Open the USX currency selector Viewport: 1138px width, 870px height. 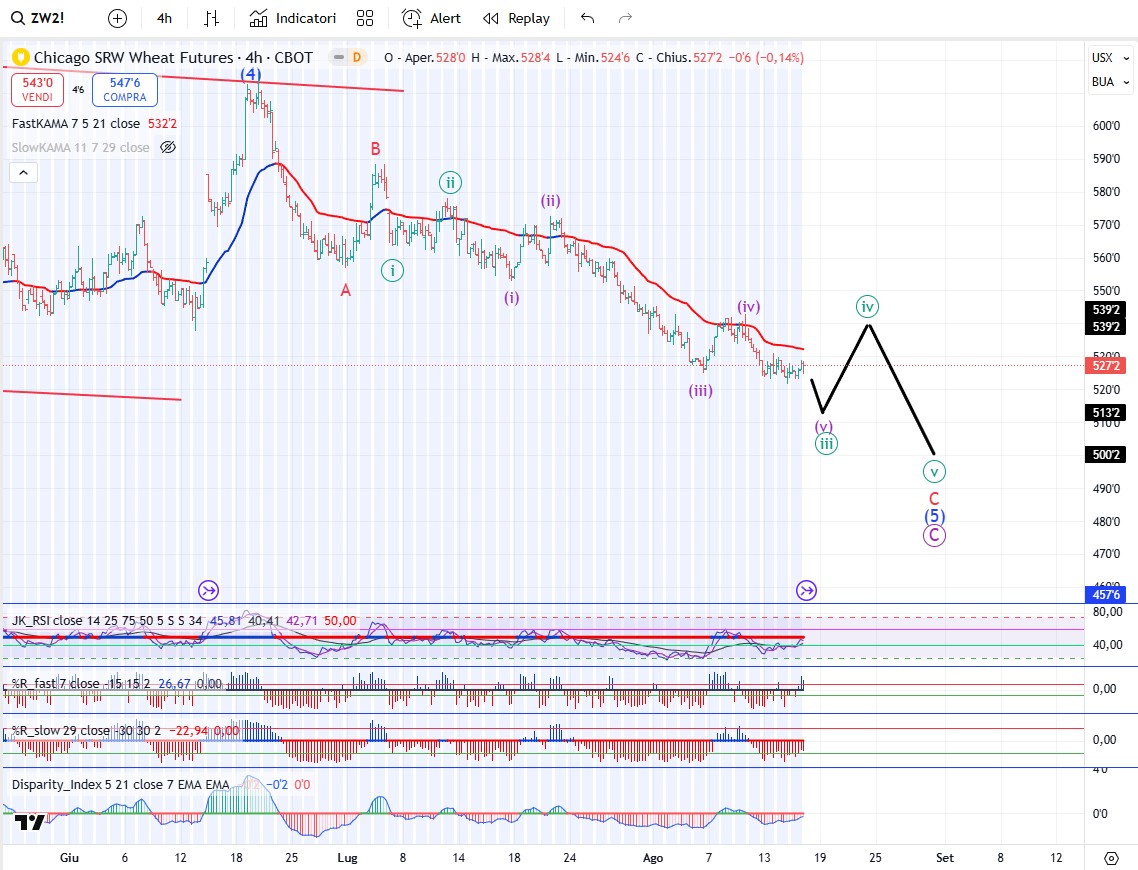click(x=1102, y=58)
